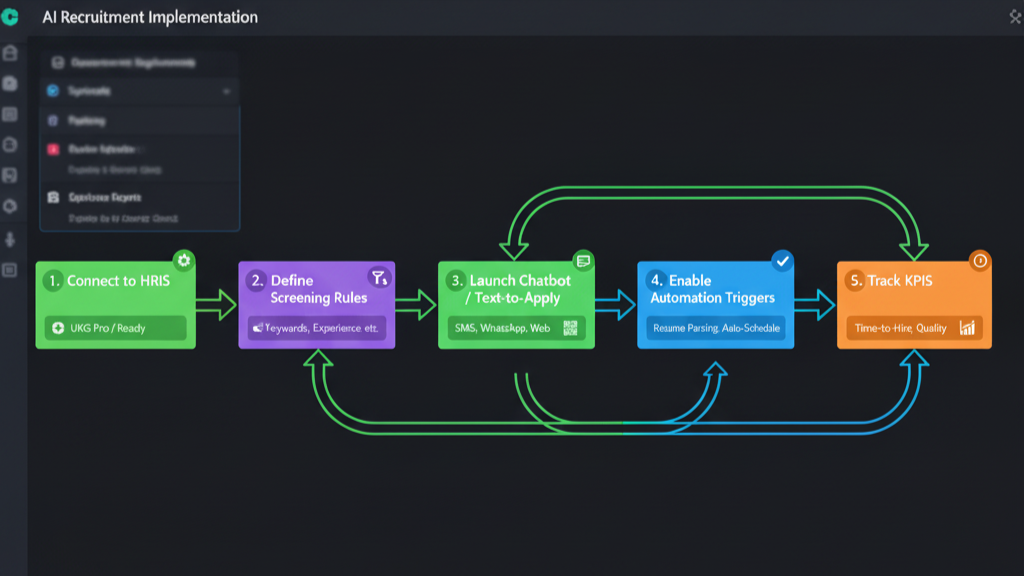Select the UKG Pro / Ready field
Screen dimensions: 1024x576
(115, 328)
